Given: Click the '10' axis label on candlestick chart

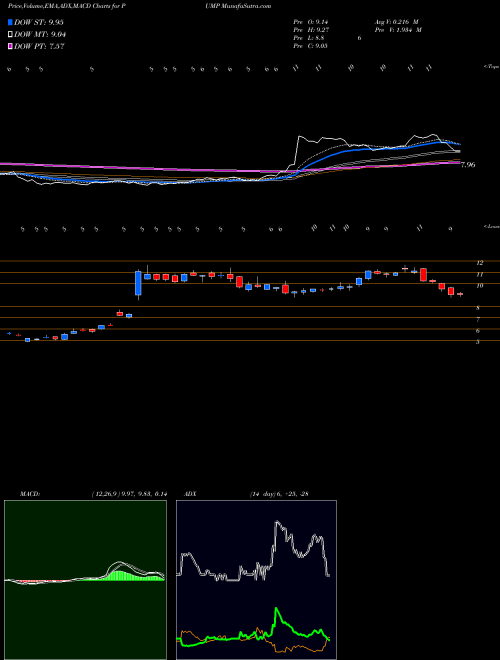Looking at the screenshot, I should (x=479, y=286).
